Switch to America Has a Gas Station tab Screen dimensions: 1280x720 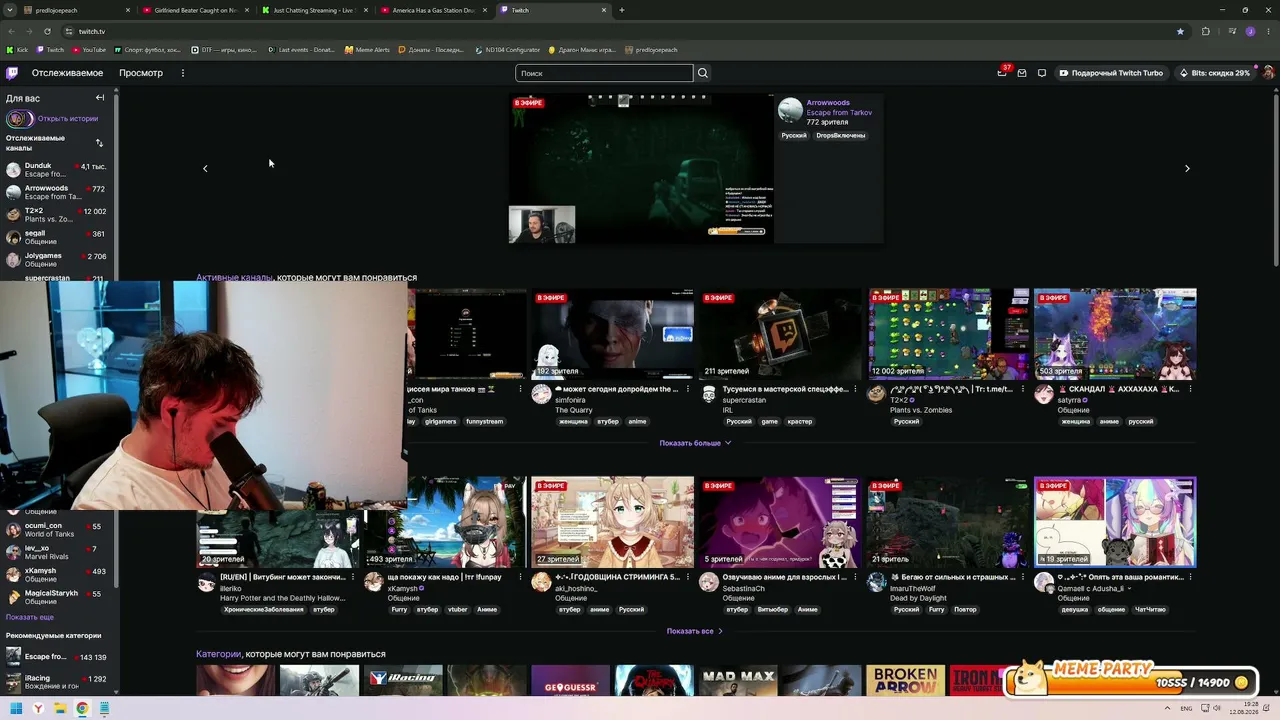[x=434, y=10]
